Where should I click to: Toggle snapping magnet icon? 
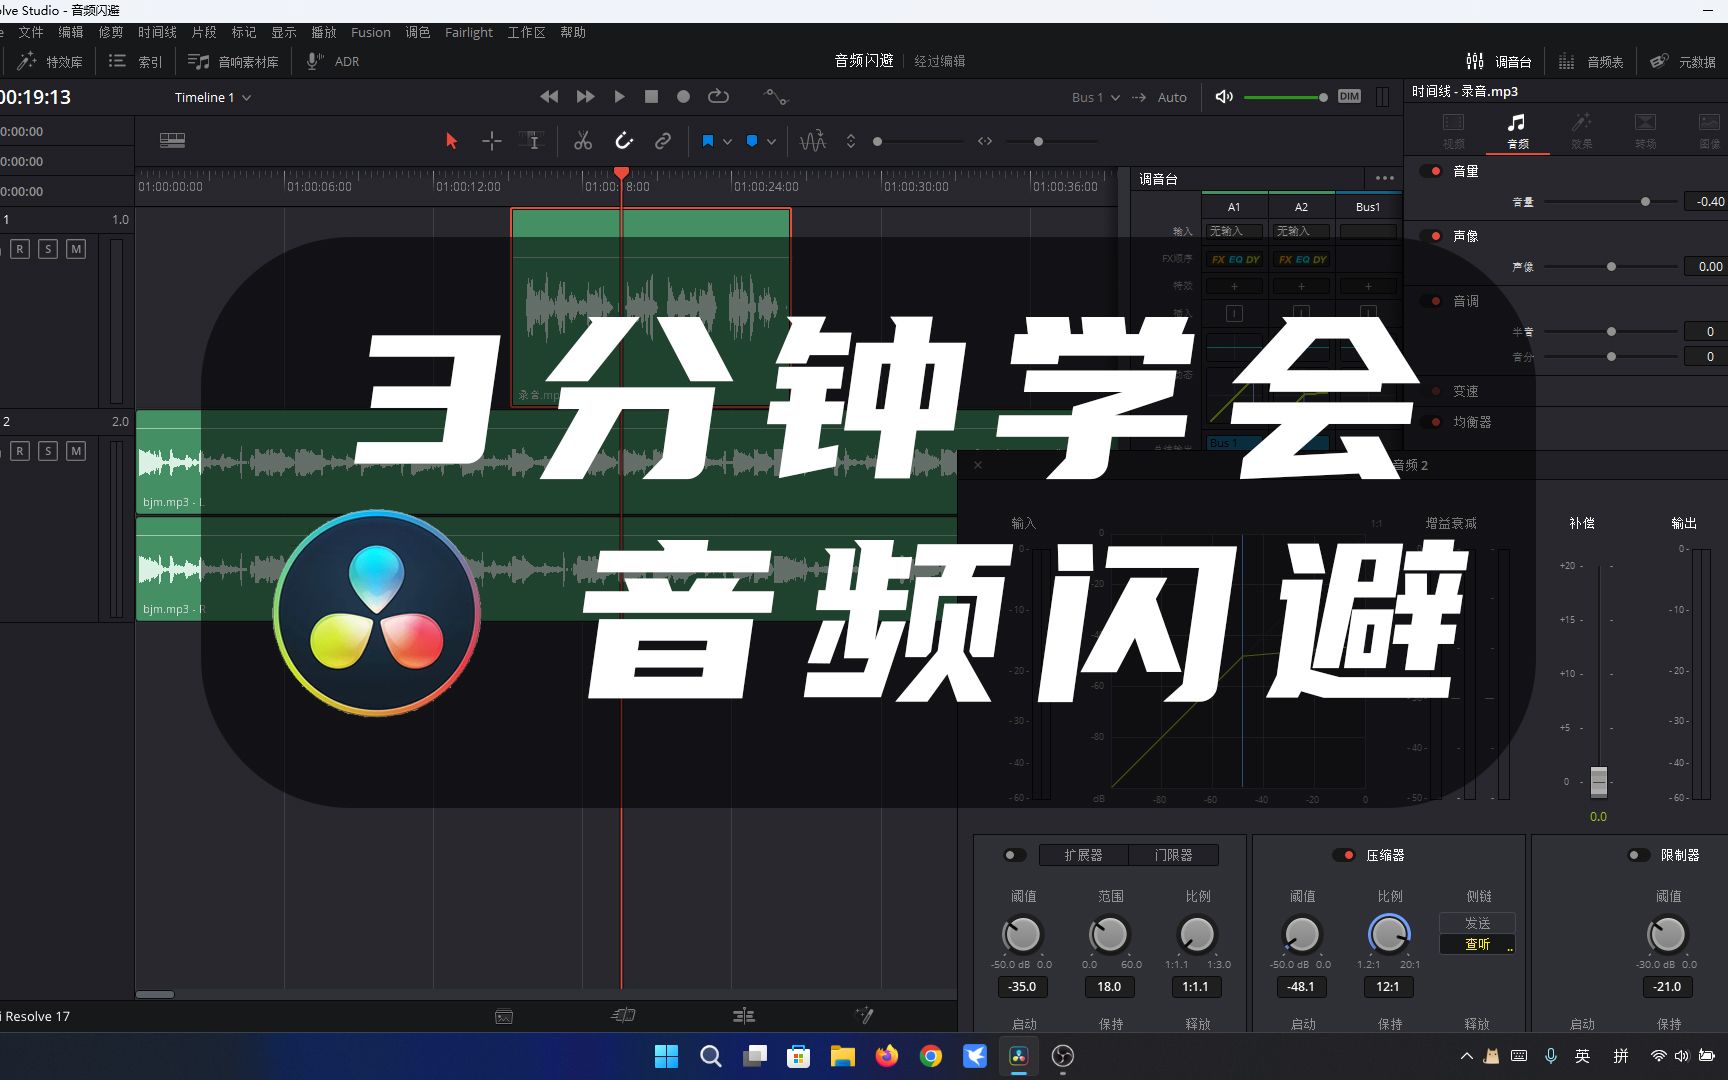[x=623, y=141]
